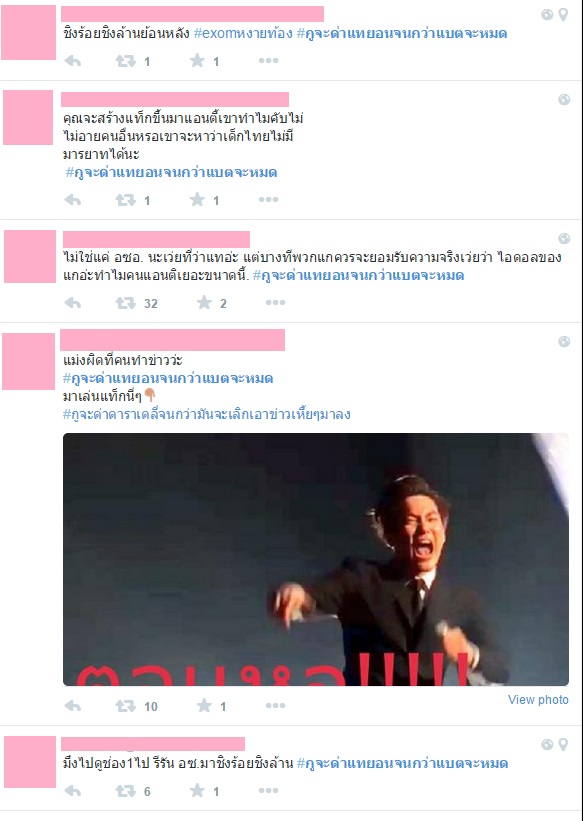The width and height of the screenshot is (583, 821).
Task: Favorite the last tweet with 6 retweets
Action: pos(197,791)
